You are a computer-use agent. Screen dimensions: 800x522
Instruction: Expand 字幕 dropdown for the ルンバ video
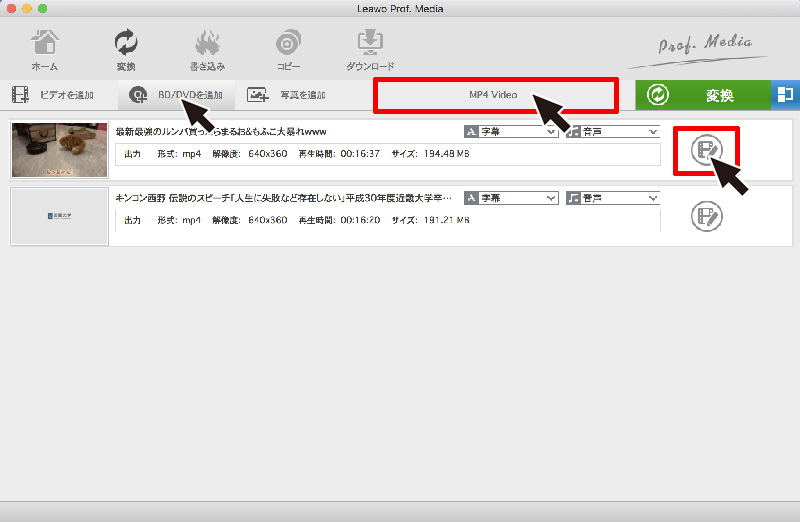coord(511,132)
